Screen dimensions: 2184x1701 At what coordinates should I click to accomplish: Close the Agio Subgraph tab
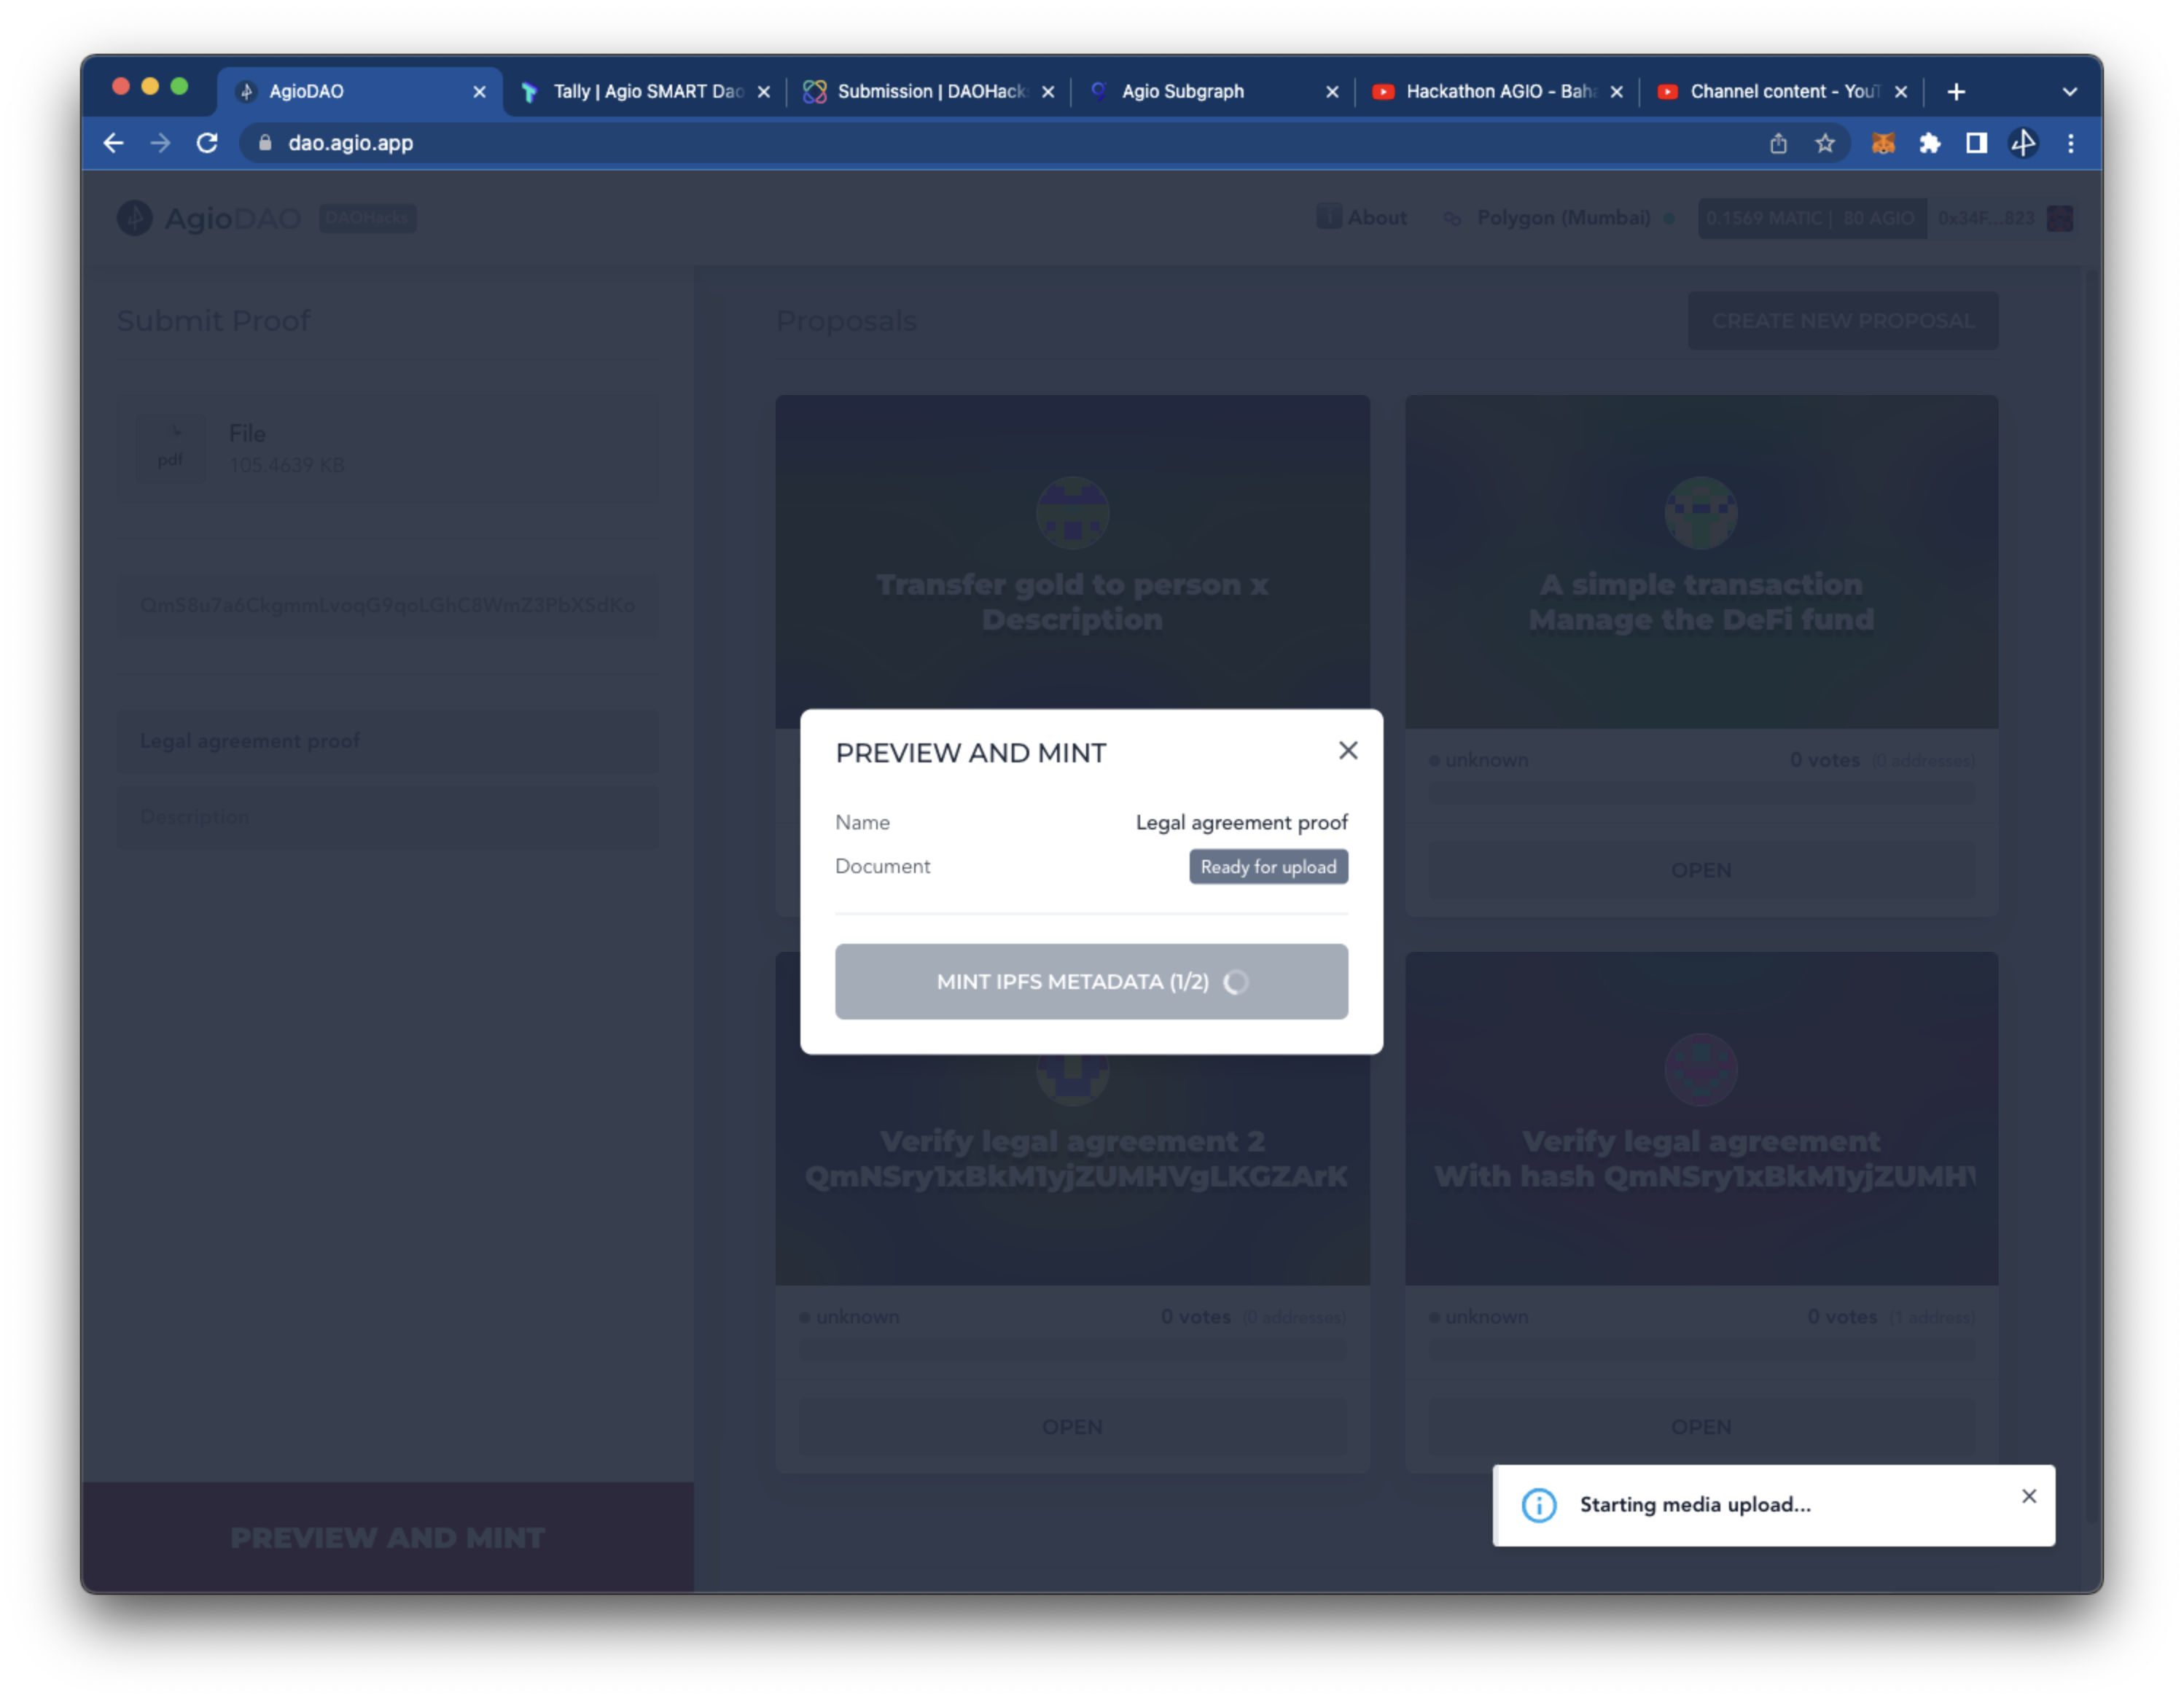pos(1331,92)
